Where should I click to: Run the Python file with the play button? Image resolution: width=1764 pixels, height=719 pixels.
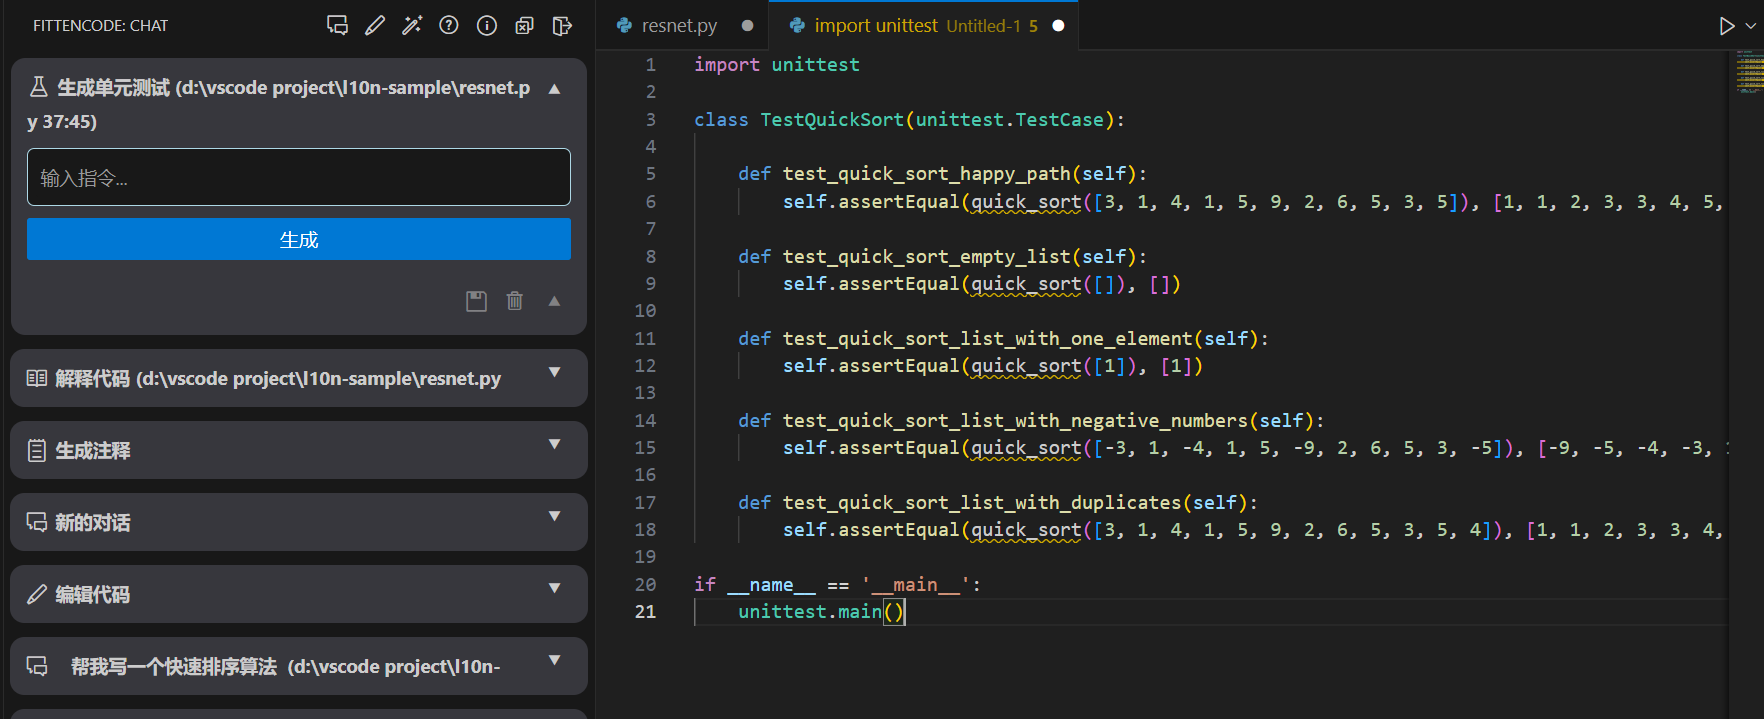coord(1726,26)
